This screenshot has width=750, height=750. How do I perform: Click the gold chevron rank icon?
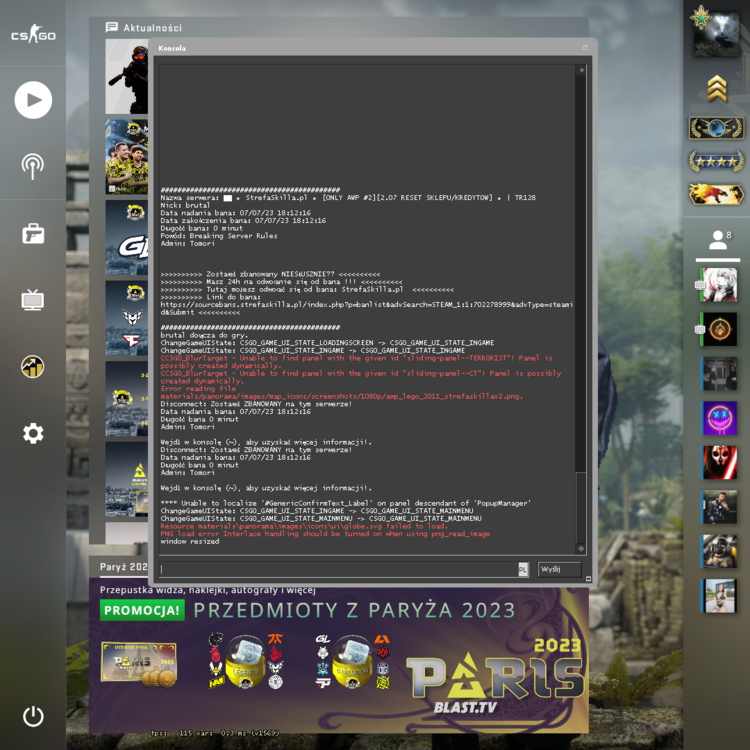[x=717, y=88]
